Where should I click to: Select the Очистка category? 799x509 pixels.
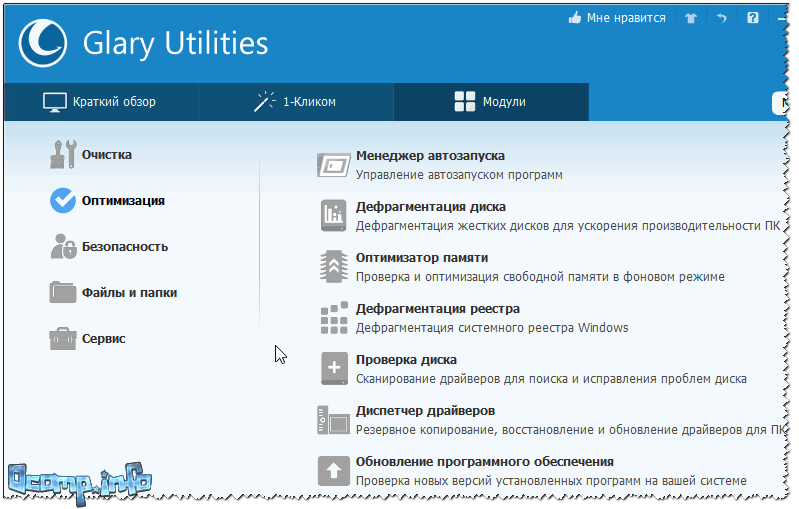tap(106, 154)
